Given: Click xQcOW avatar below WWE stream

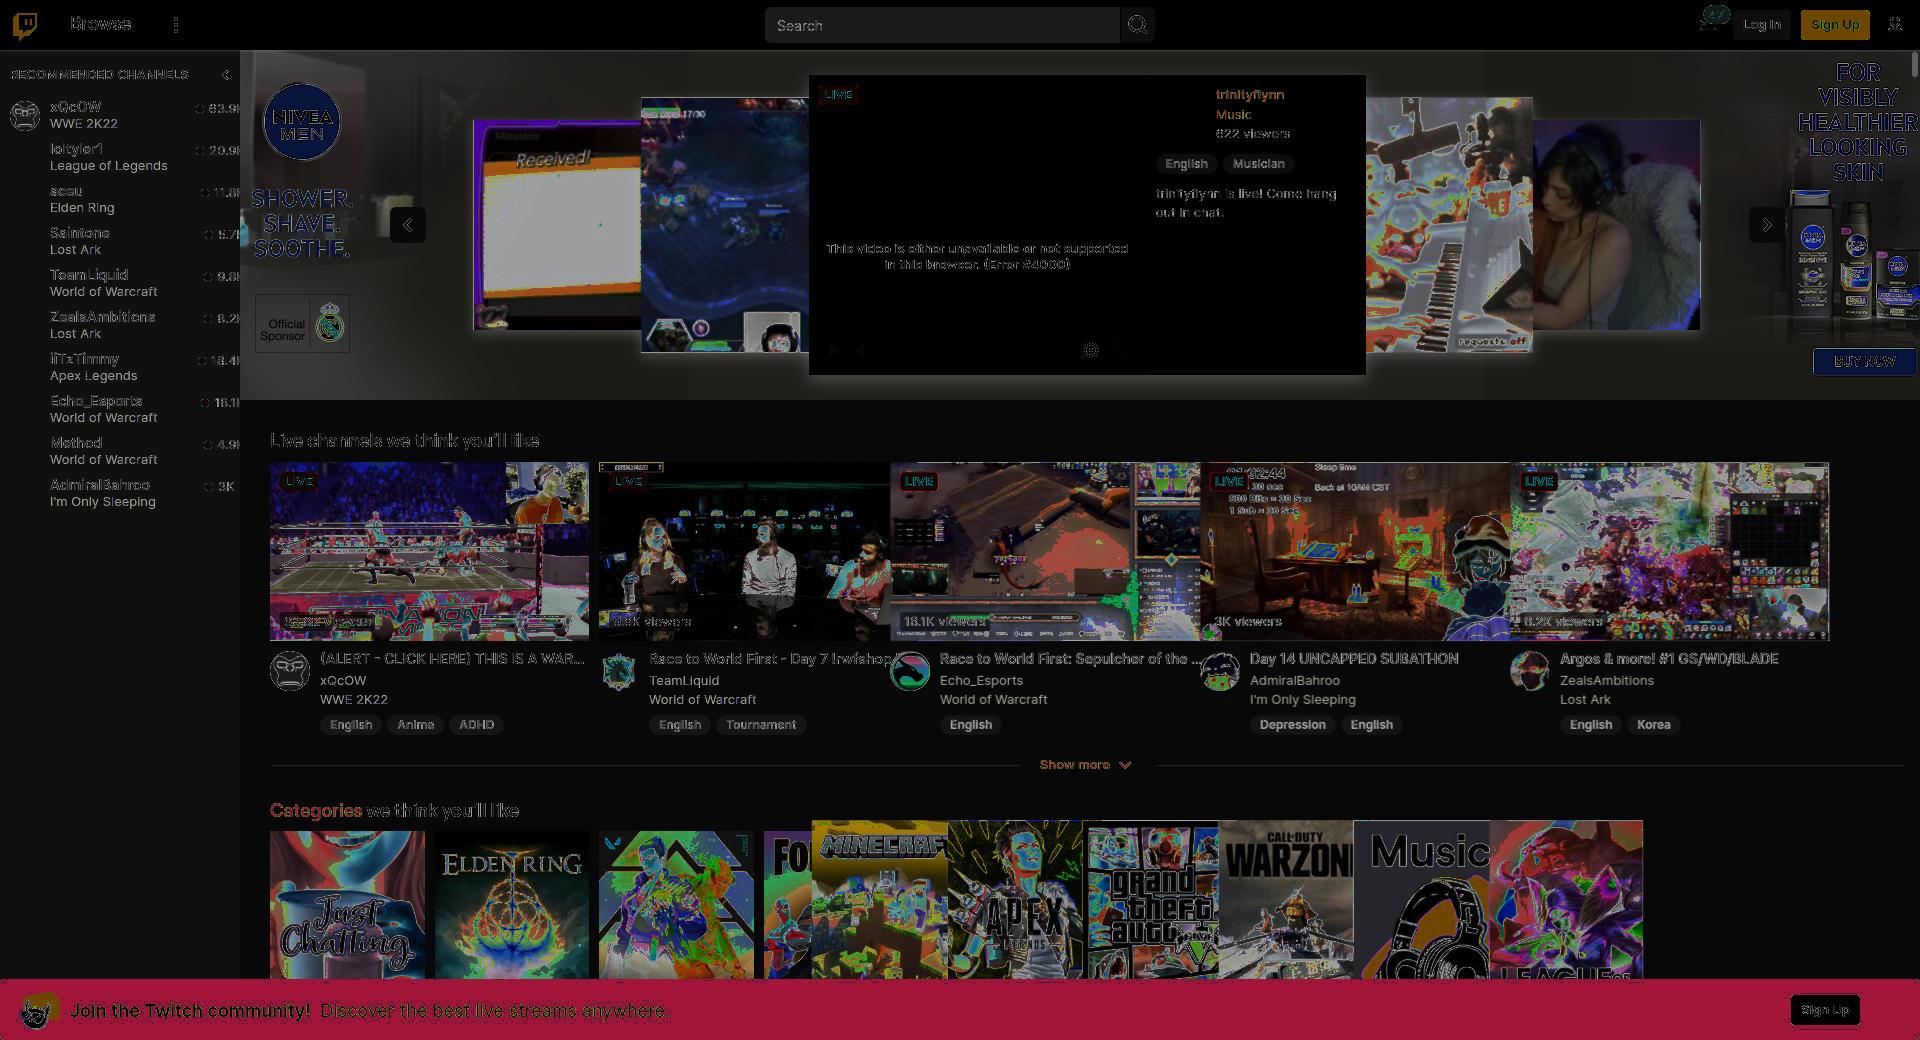Looking at the screenshot, I should (x=290, y=671).
